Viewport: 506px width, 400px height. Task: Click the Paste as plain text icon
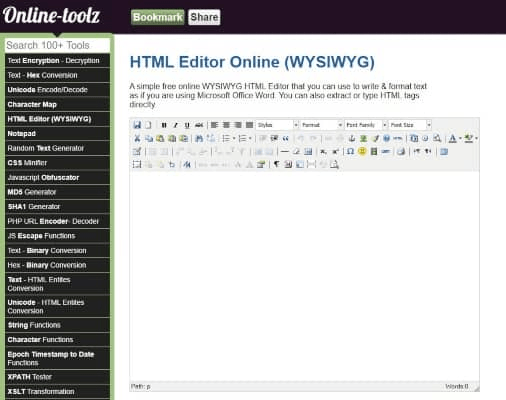click(x=172, y=138)
